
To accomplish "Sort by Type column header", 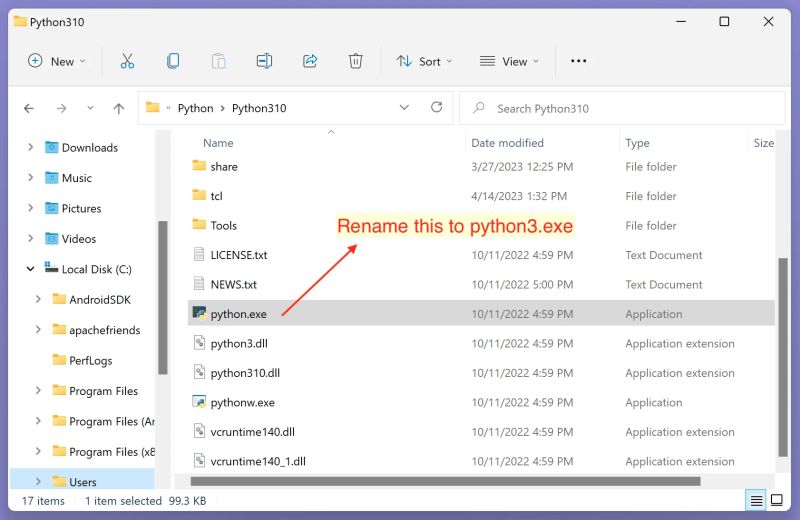I will pyautogui.click(x=637, y=143).
